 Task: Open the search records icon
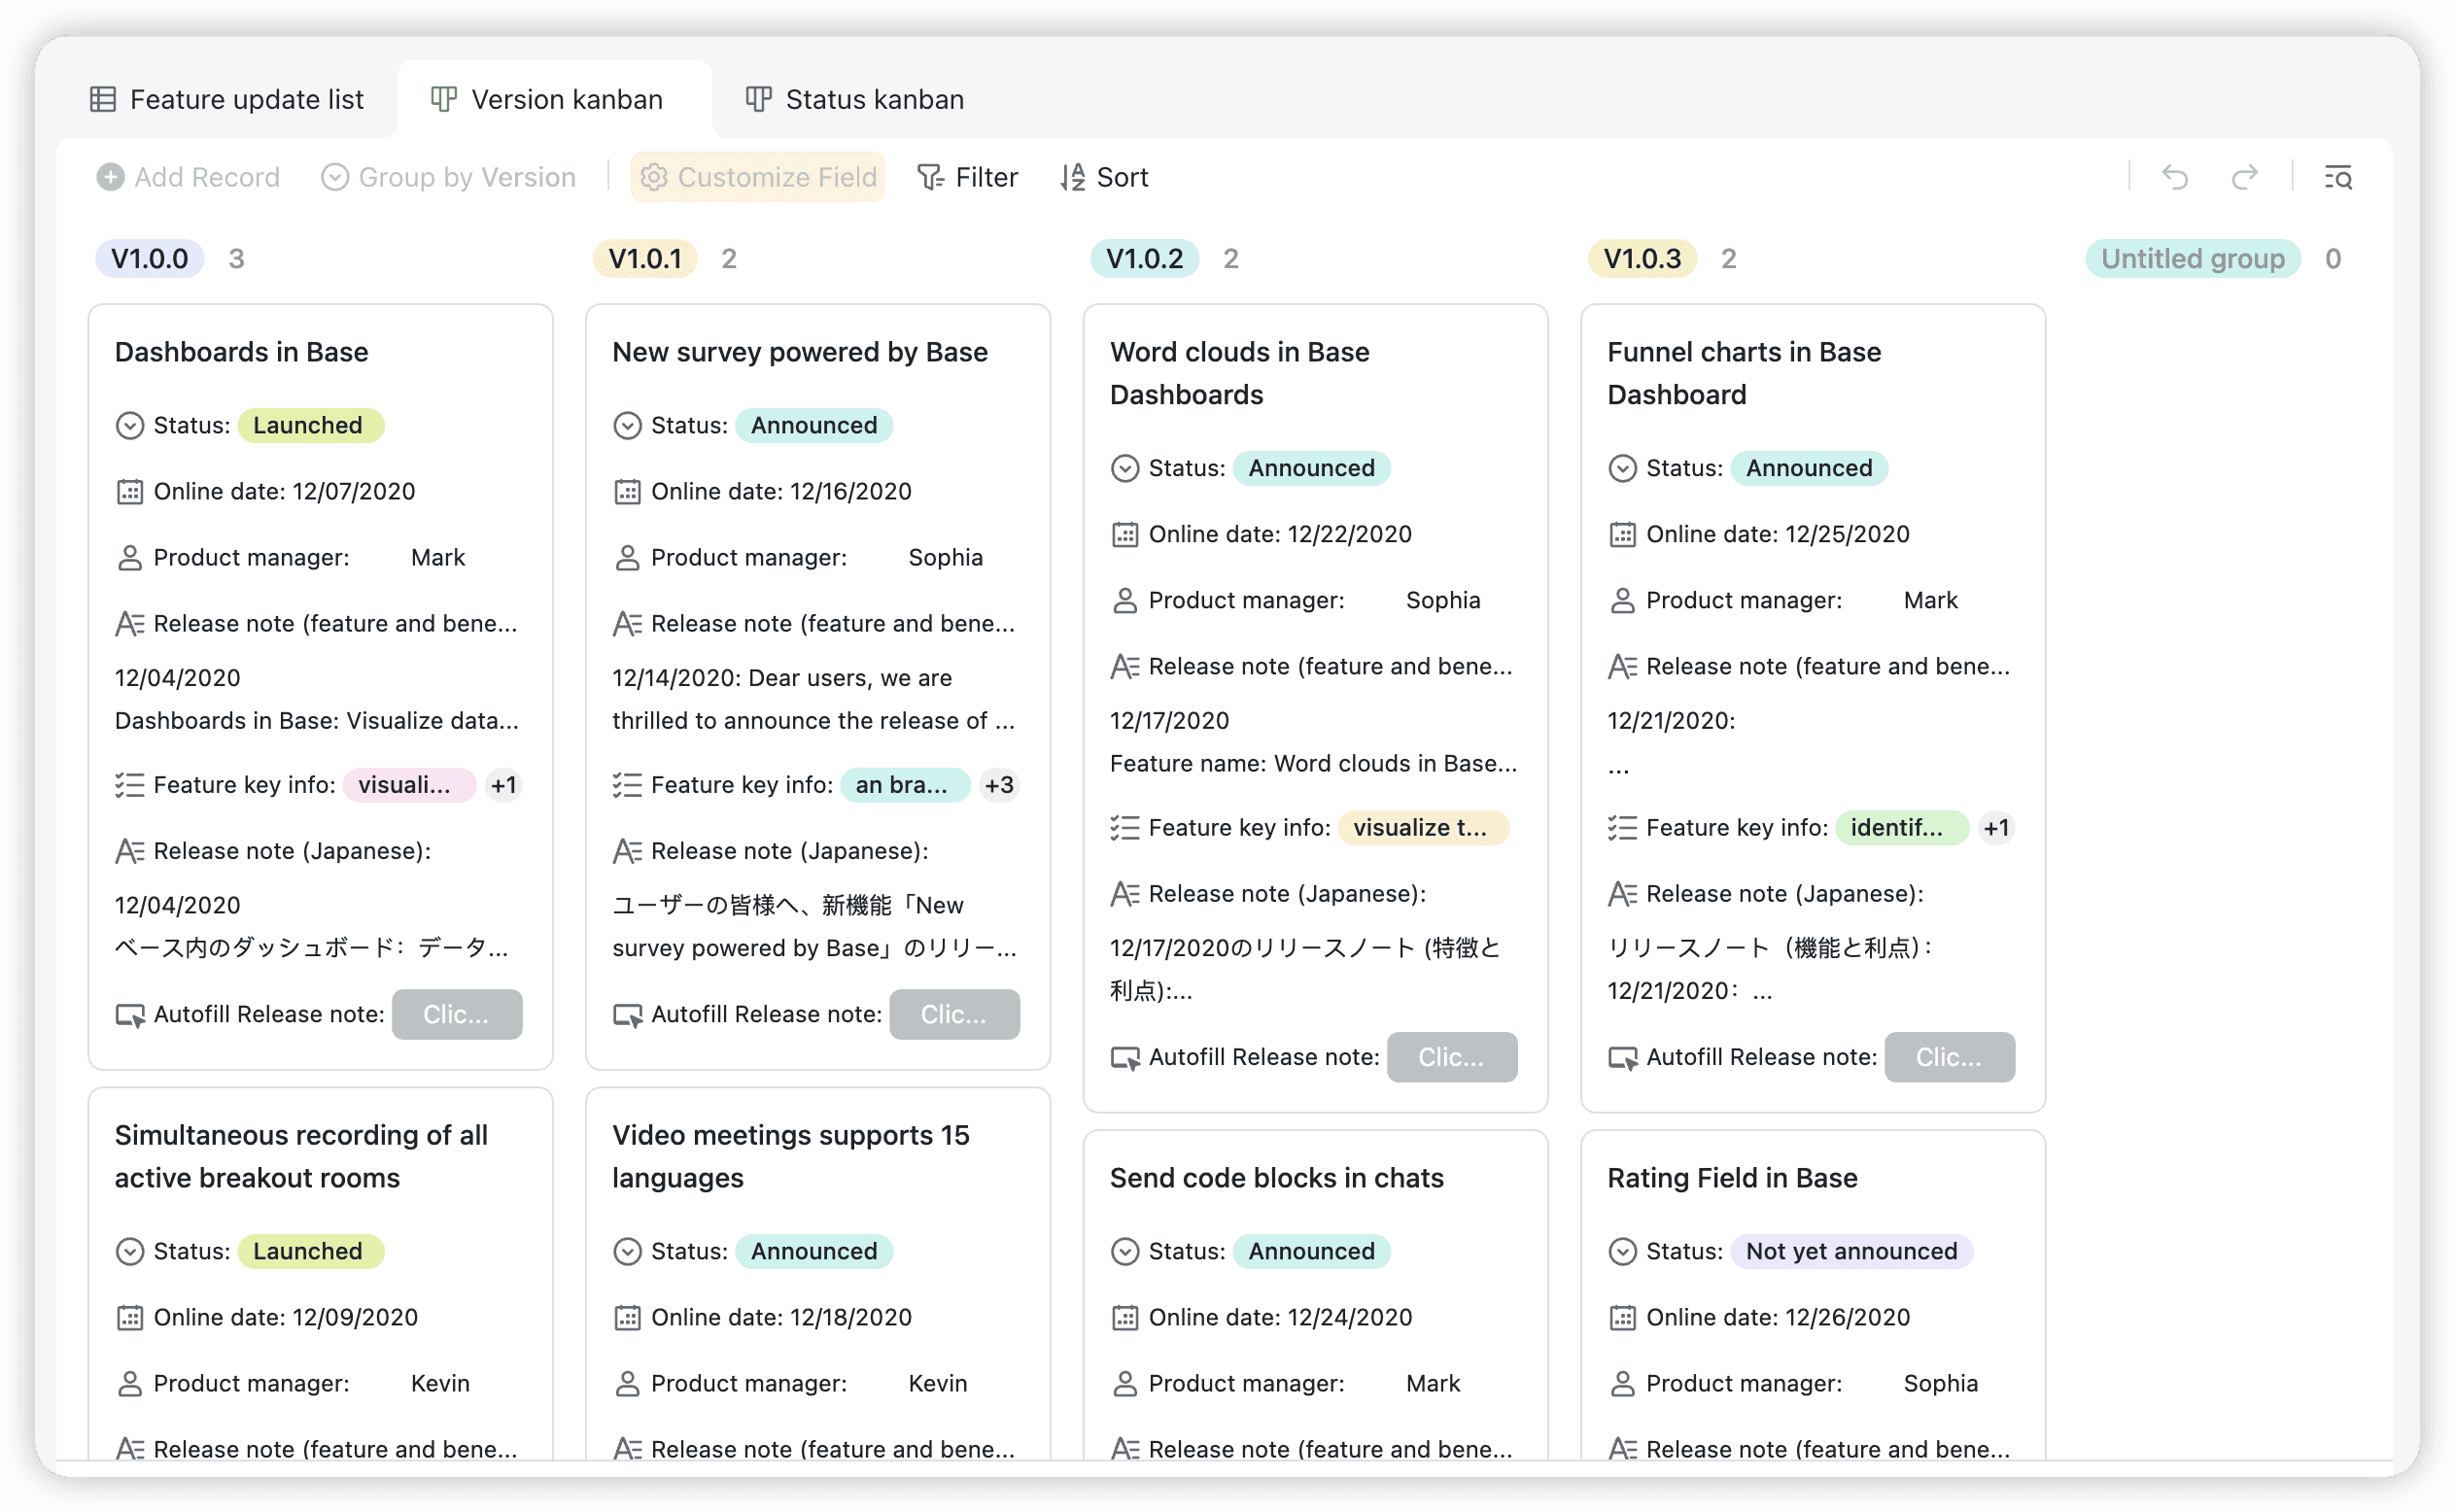point(2337,177)
